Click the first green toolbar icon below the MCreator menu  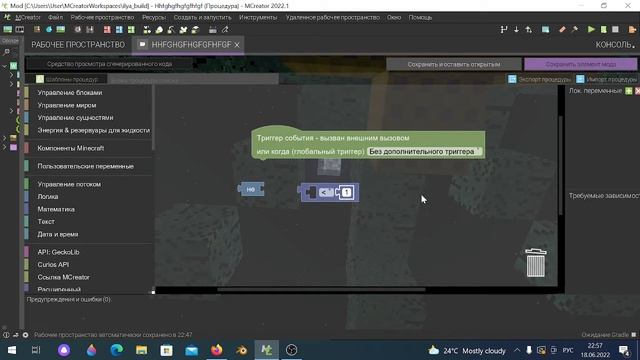tap(7, 29)
